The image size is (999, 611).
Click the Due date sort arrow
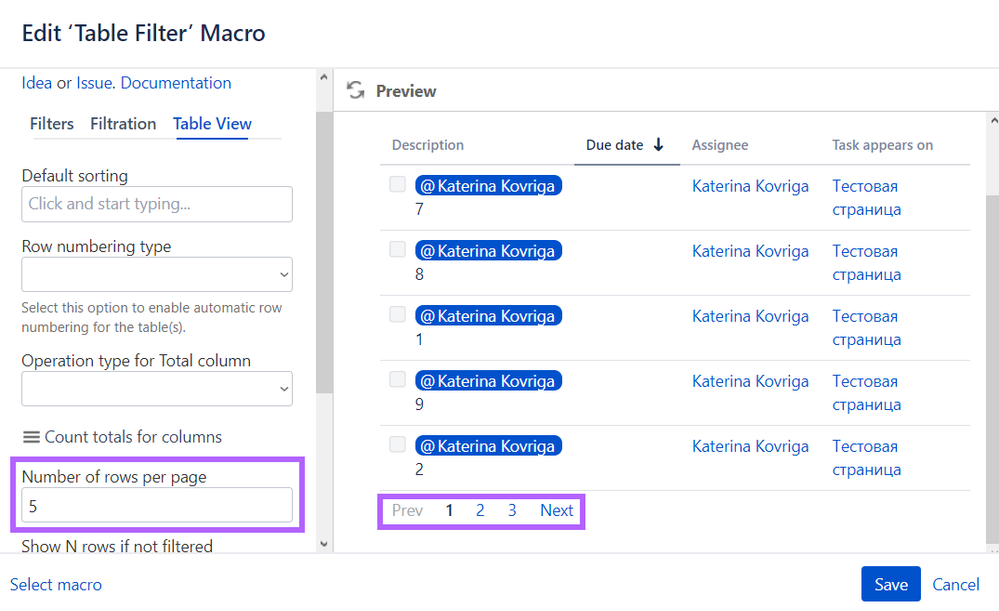tap(658, 145)
